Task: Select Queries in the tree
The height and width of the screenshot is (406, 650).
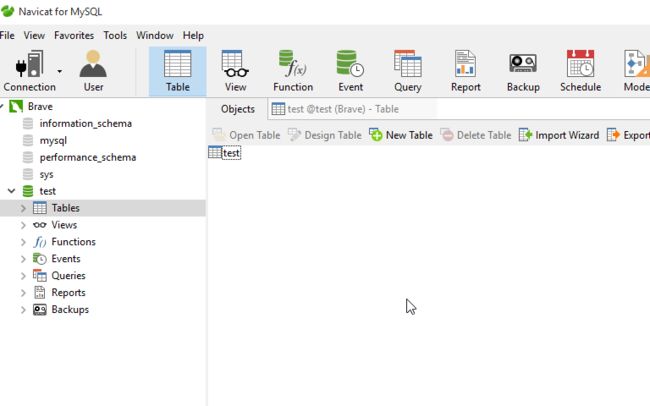Action: tap(68, 276)
